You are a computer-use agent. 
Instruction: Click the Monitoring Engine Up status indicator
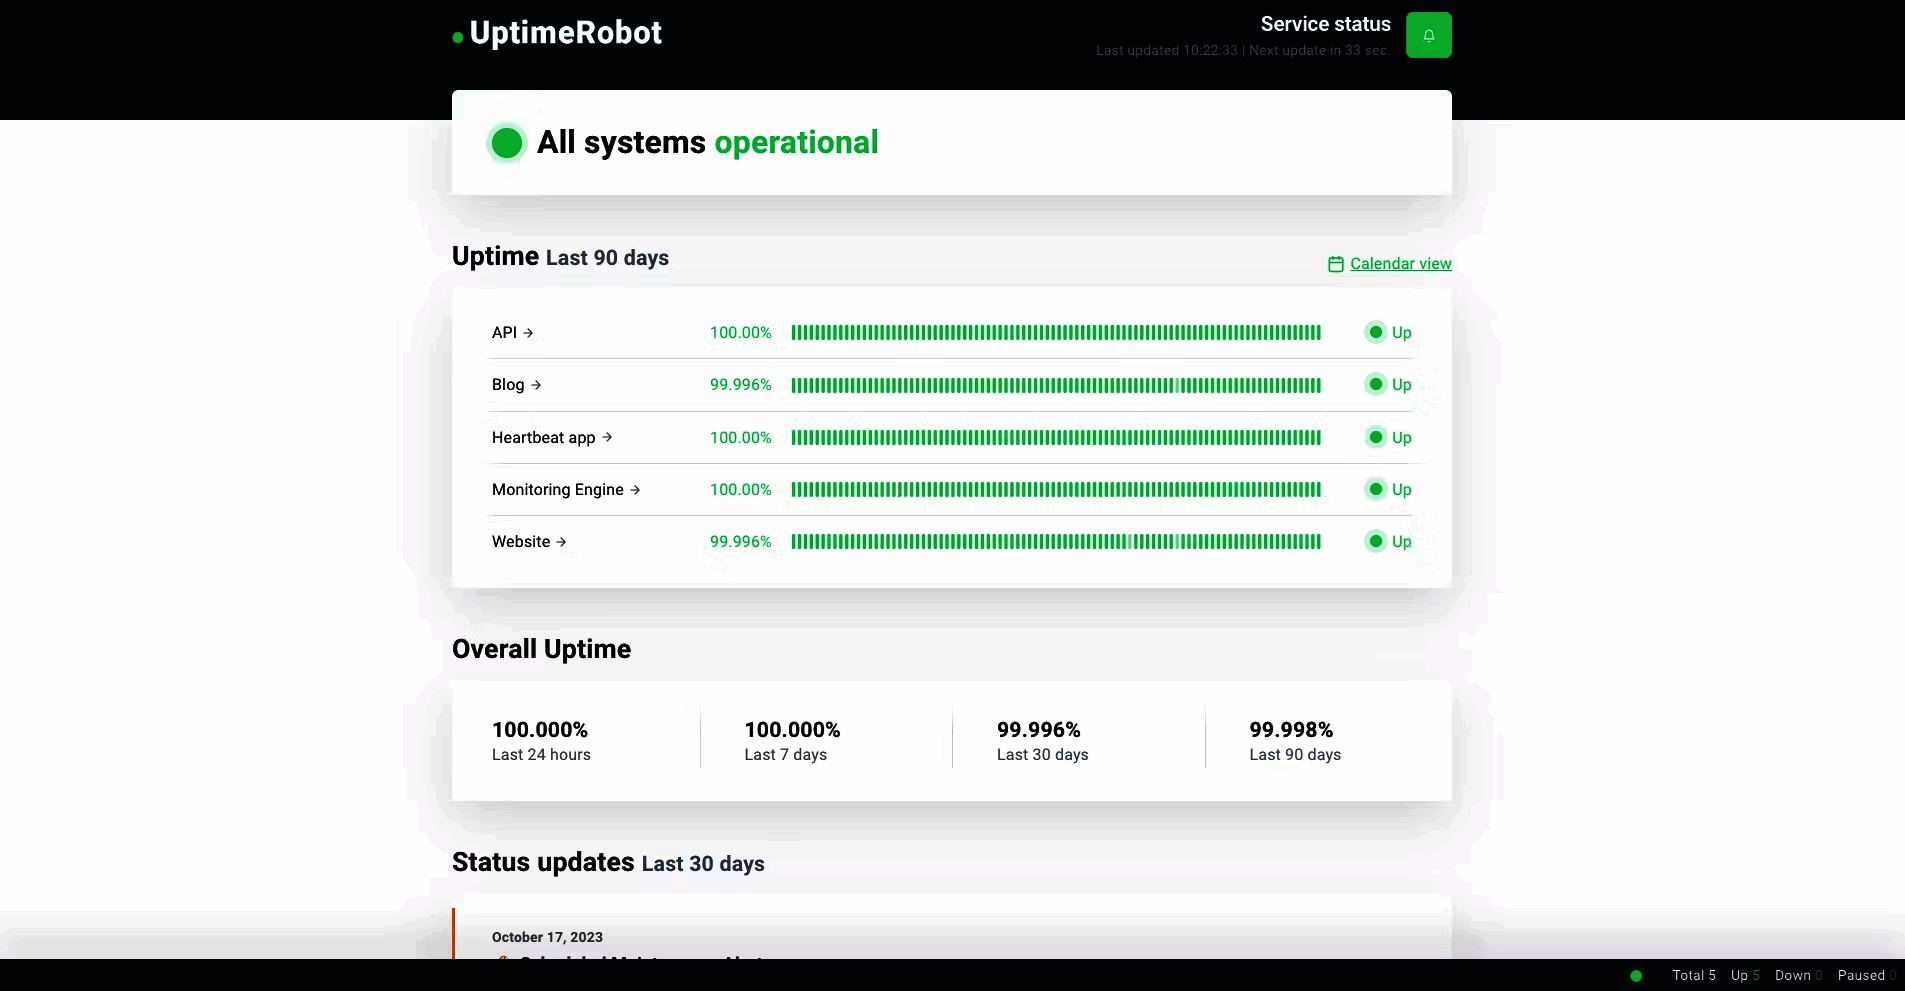point(1389,490)
